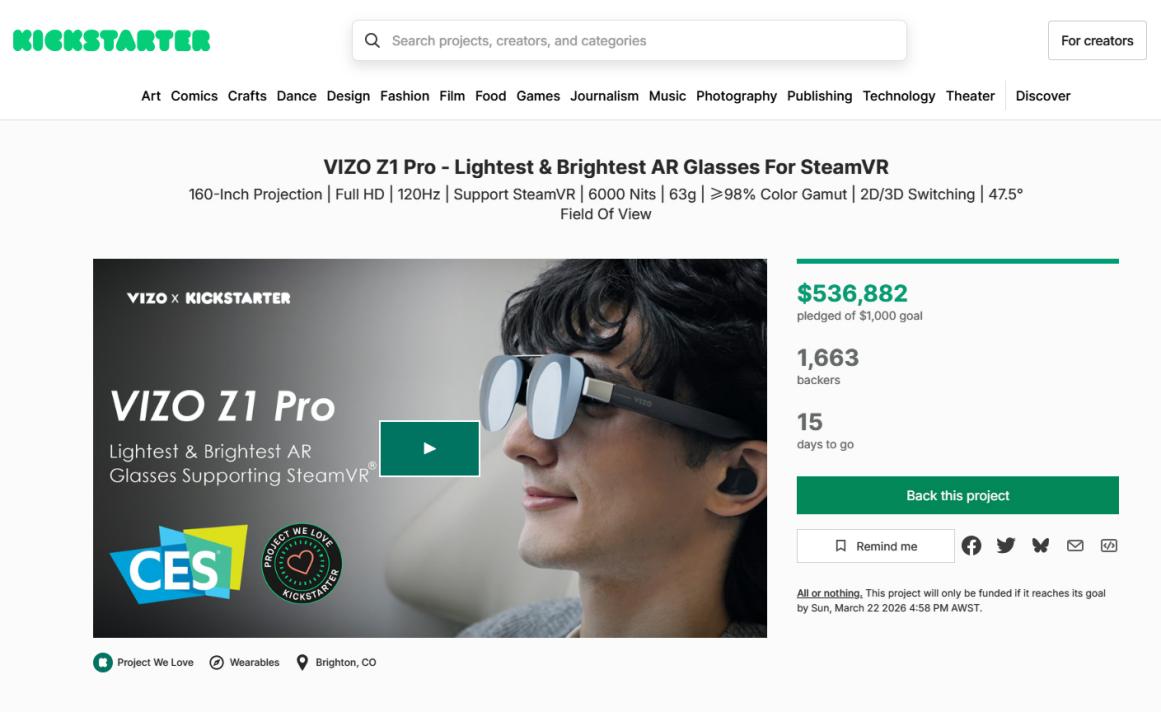Image resolution: width=1161 pixels, height=712 pixels.
Task: Toggle Remind me bookmark
Action: pos(876,546)
